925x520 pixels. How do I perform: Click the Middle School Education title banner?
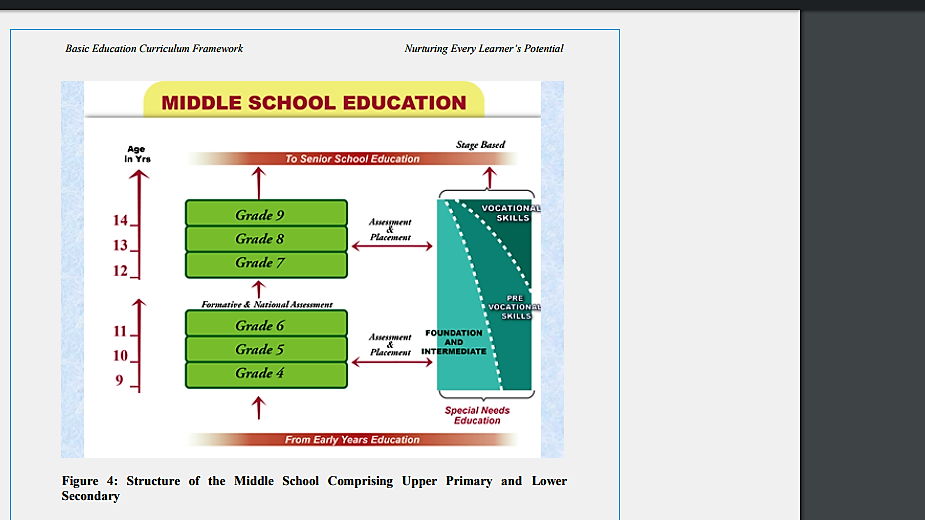coord(314,102)
